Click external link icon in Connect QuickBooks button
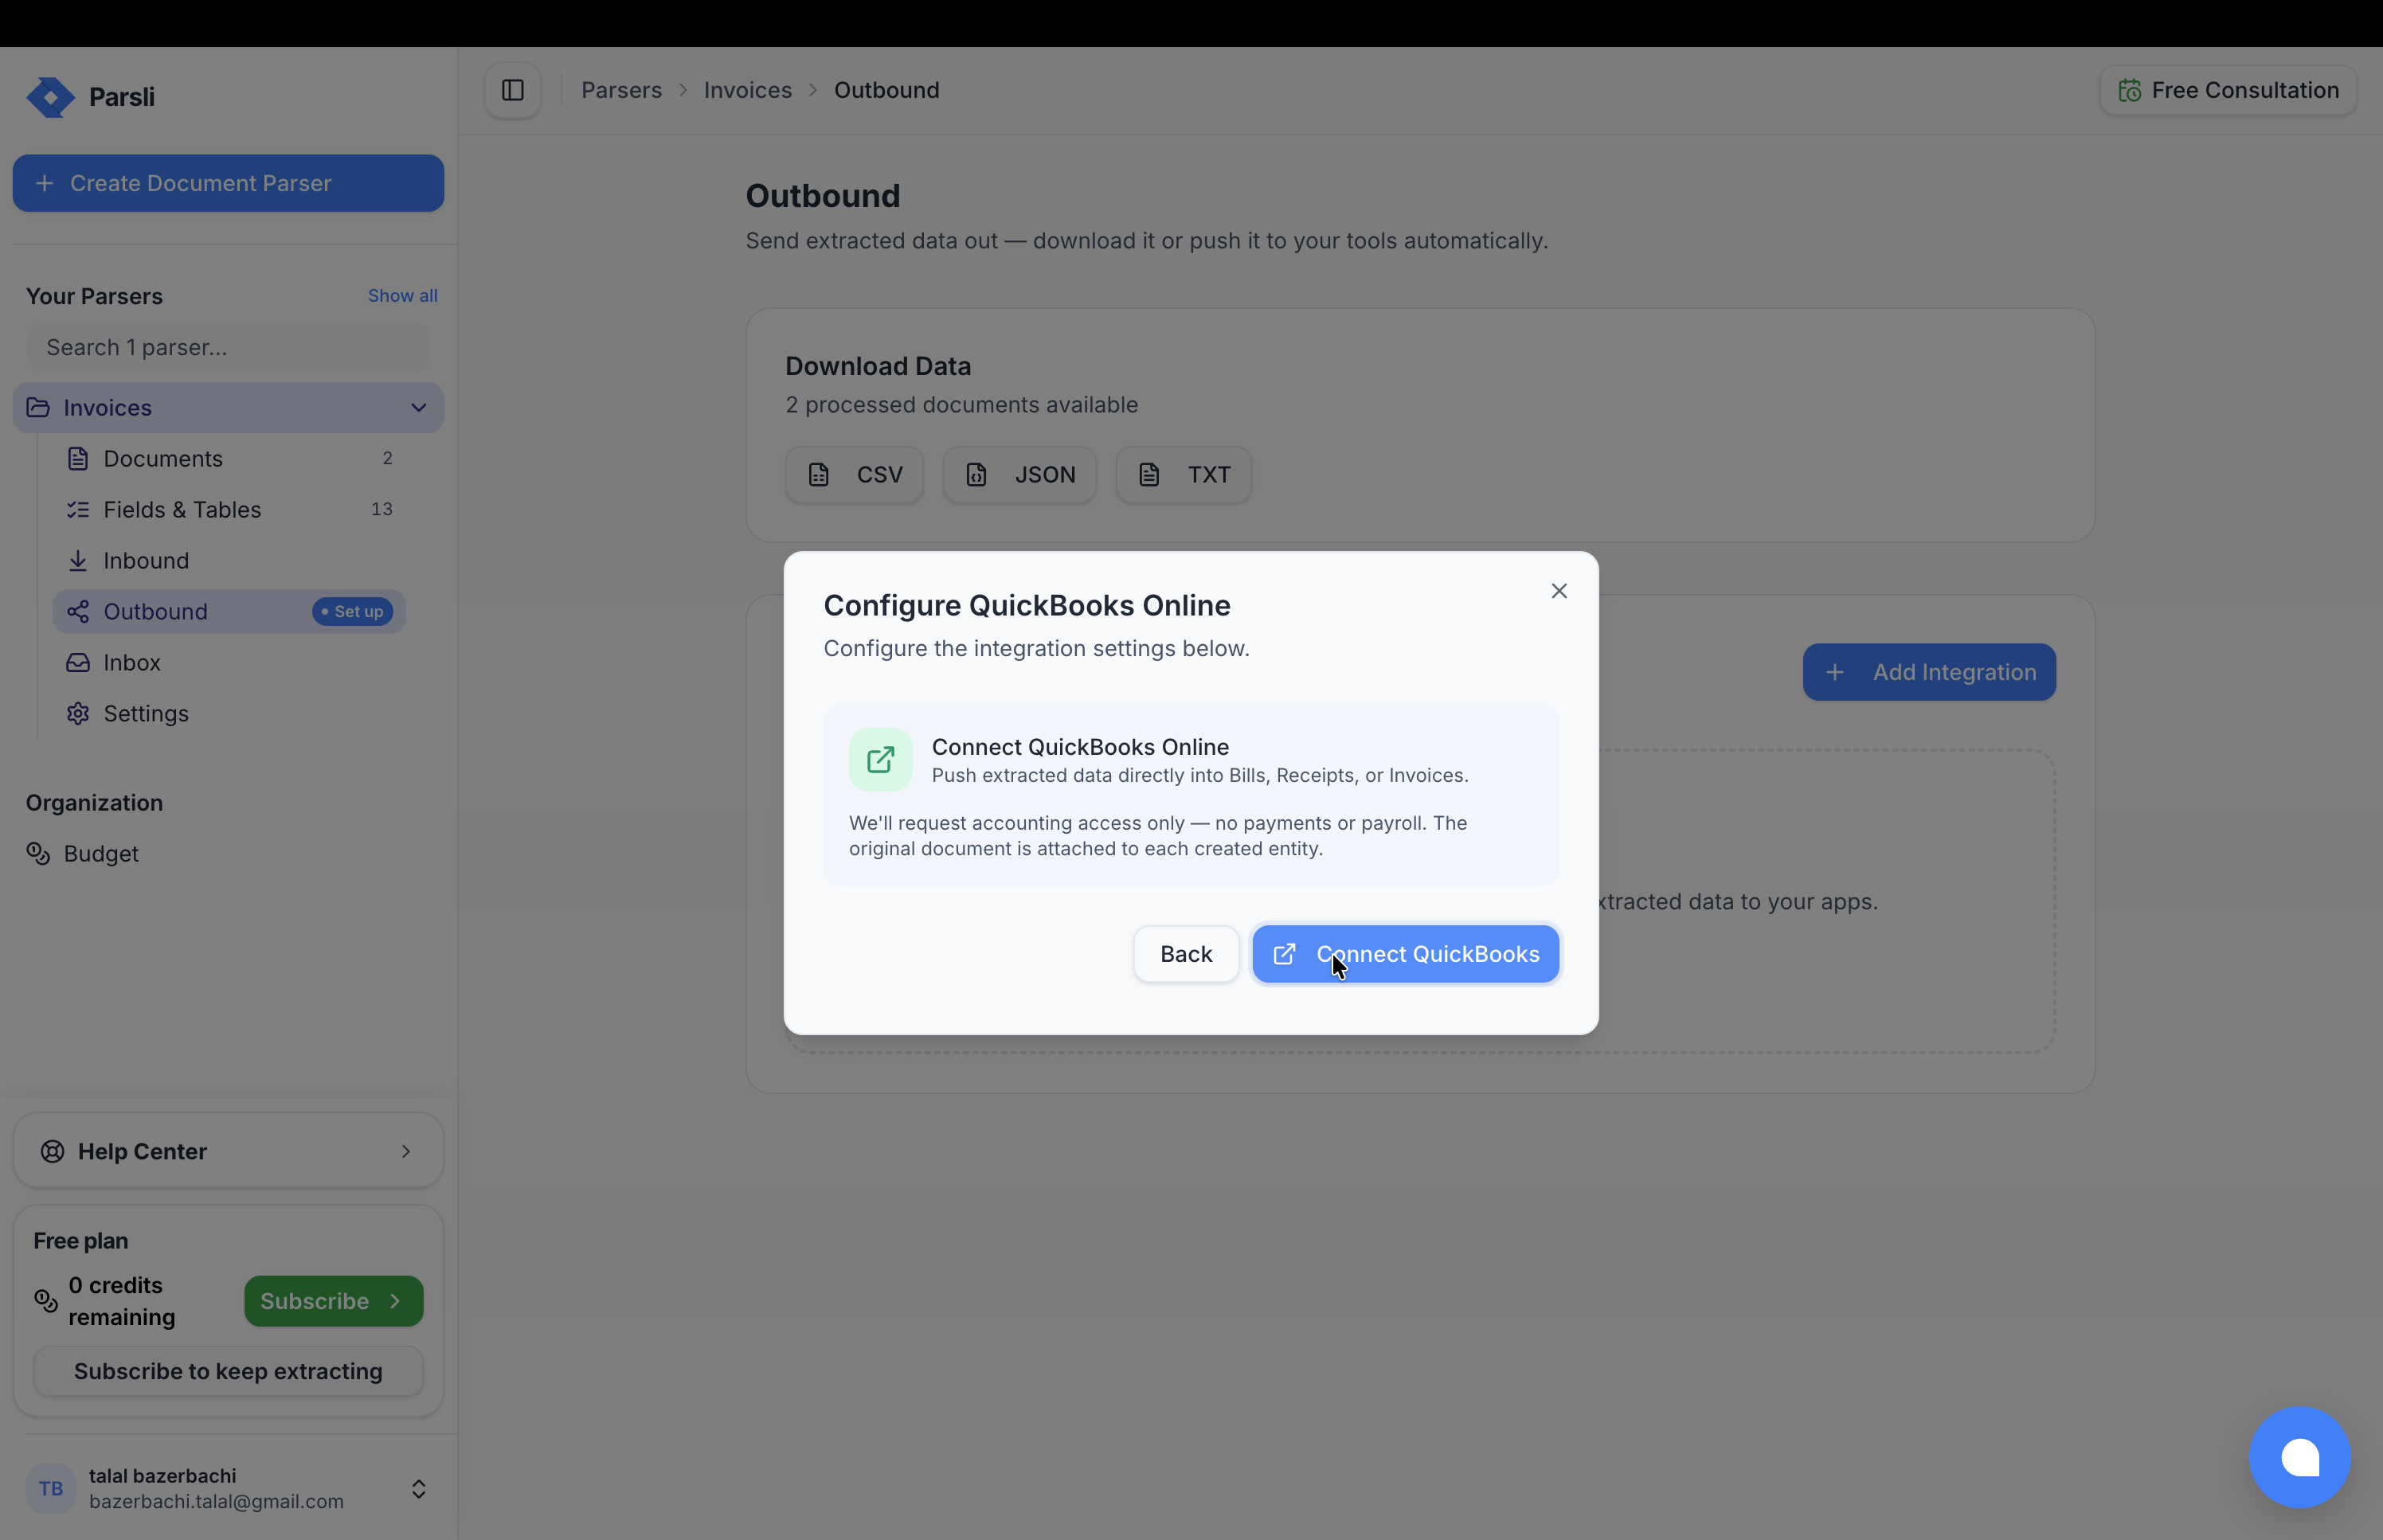The image size is (2383, 1540). [1285, 955]
